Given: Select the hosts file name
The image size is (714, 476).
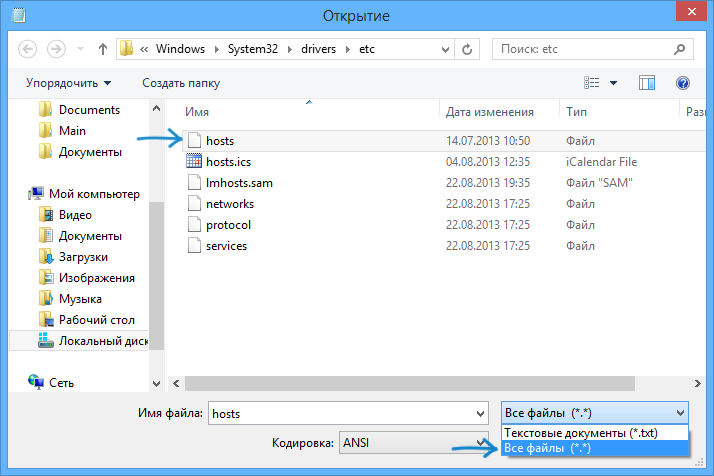Looking at the screenshot, I should click(x=220, y=141).
